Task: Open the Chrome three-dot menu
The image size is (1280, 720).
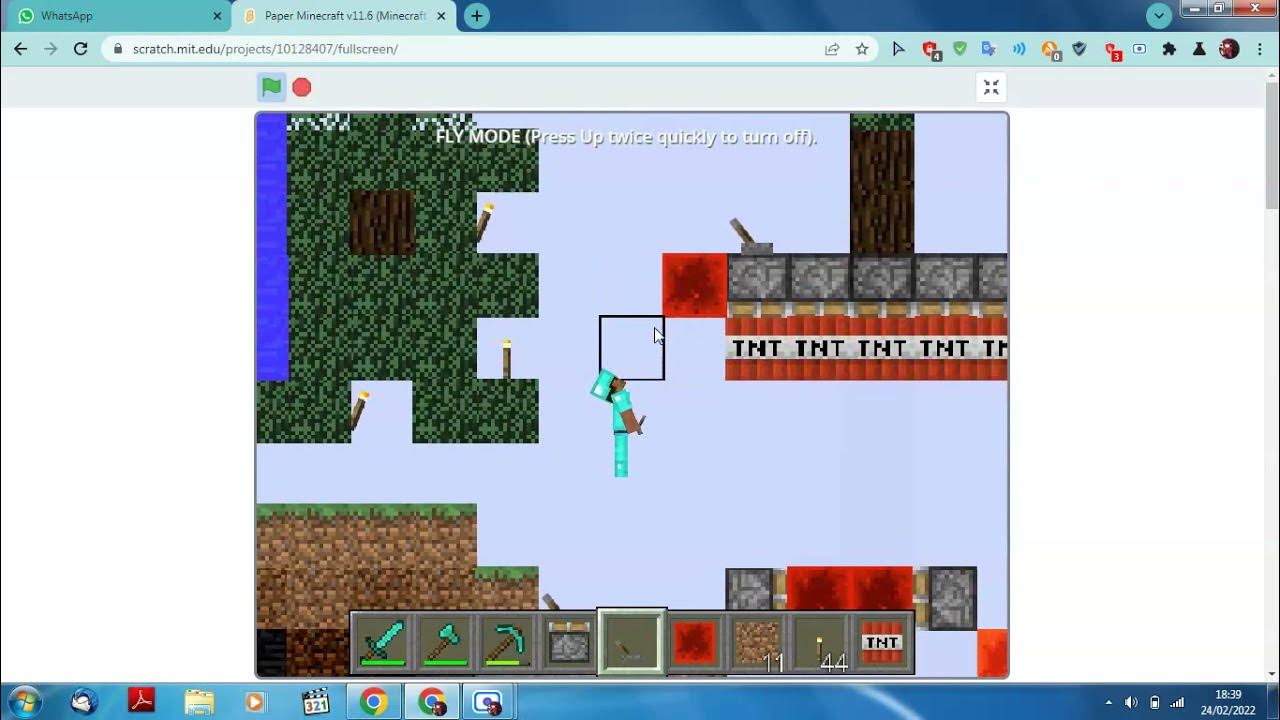Action: (x=1259, y=49)
